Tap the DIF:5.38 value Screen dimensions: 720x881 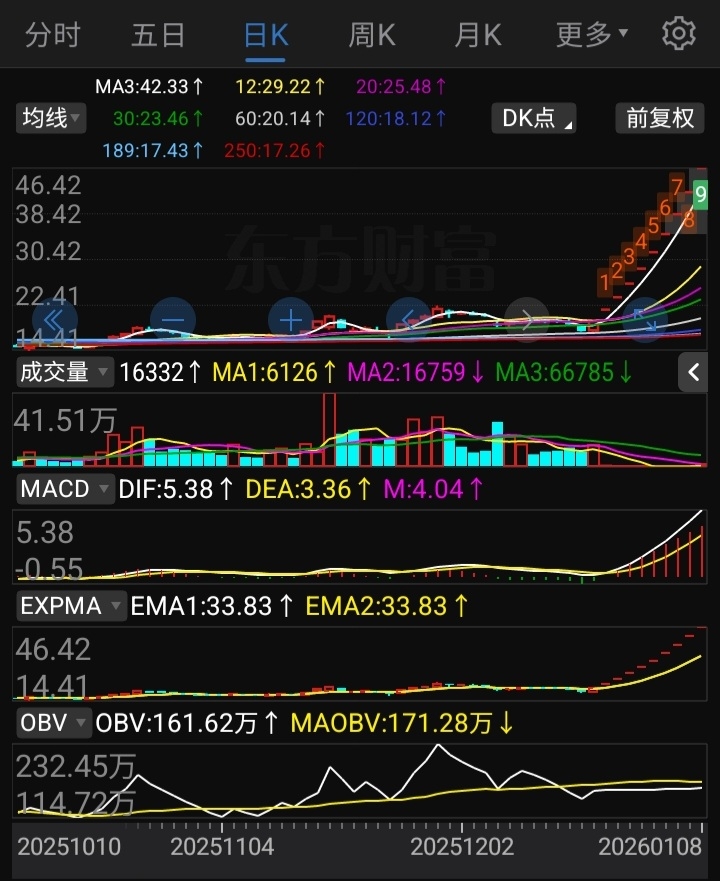point(175,489)
